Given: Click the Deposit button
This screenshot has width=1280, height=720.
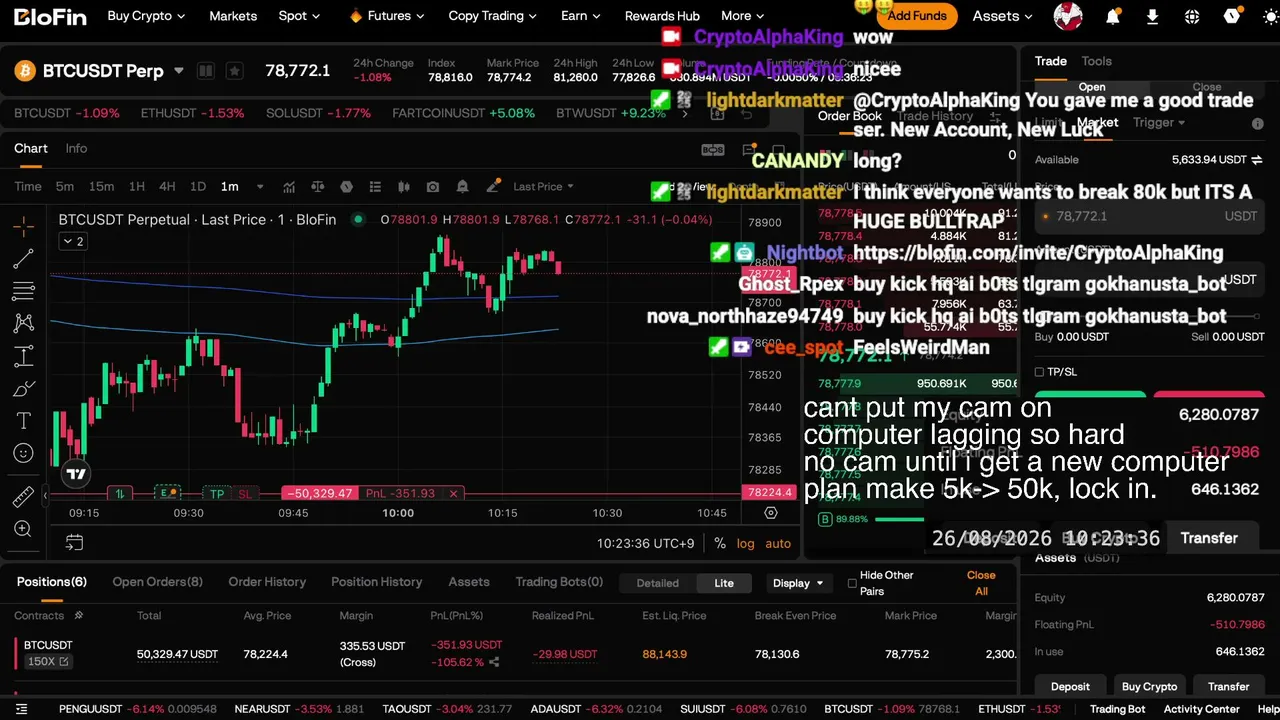Looking at the screenshot, I should pos(1070,687).
